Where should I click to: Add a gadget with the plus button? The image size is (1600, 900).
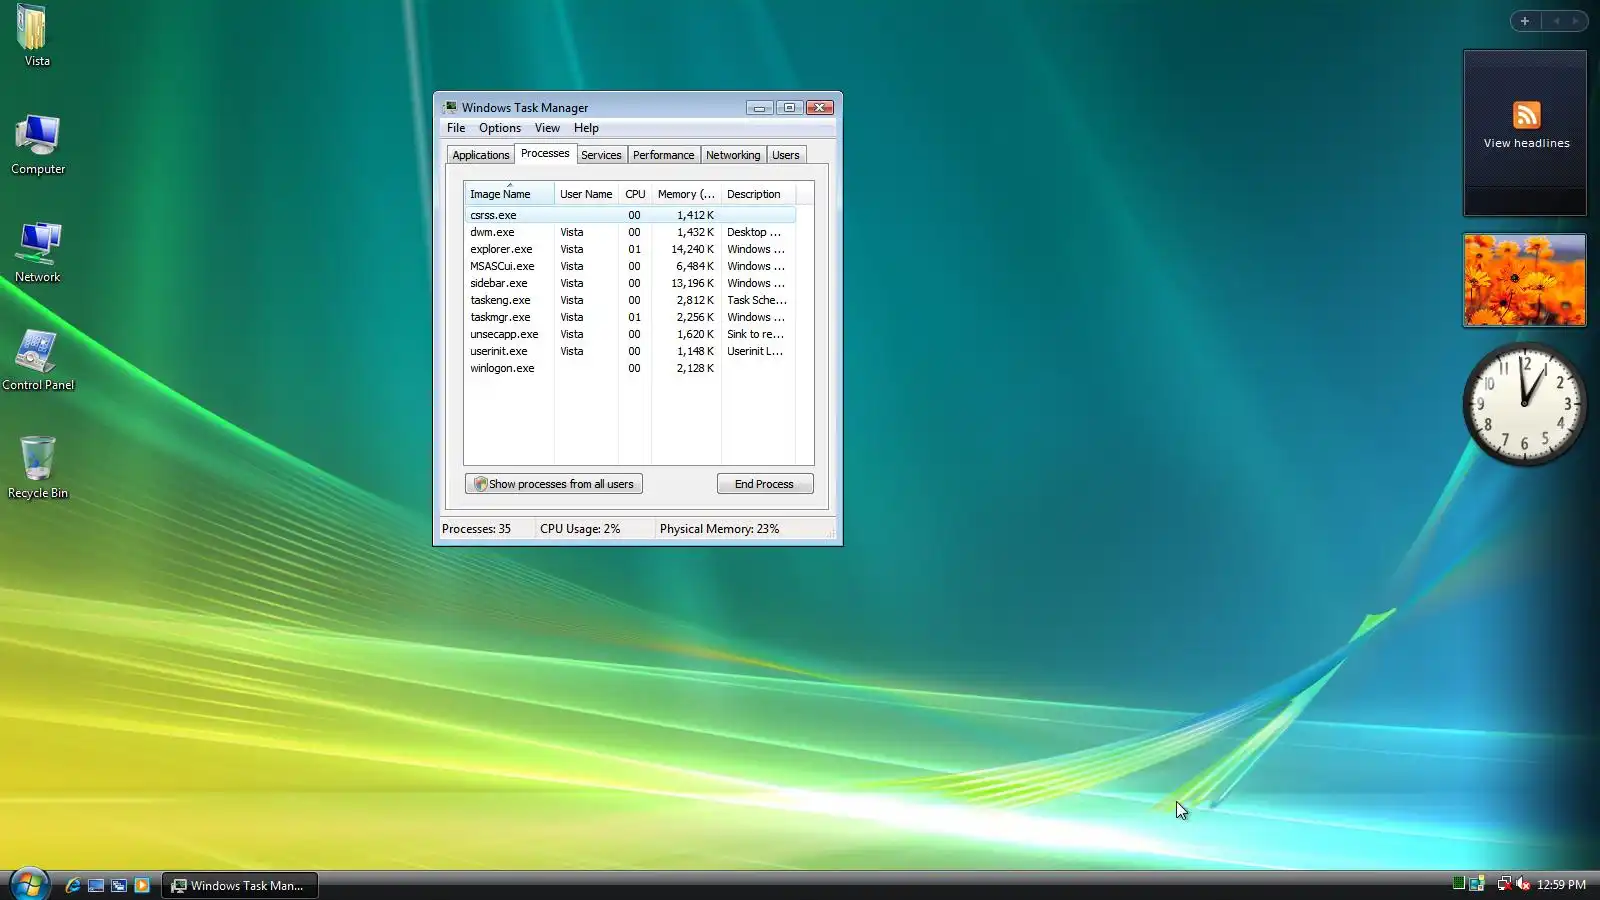1525,21
